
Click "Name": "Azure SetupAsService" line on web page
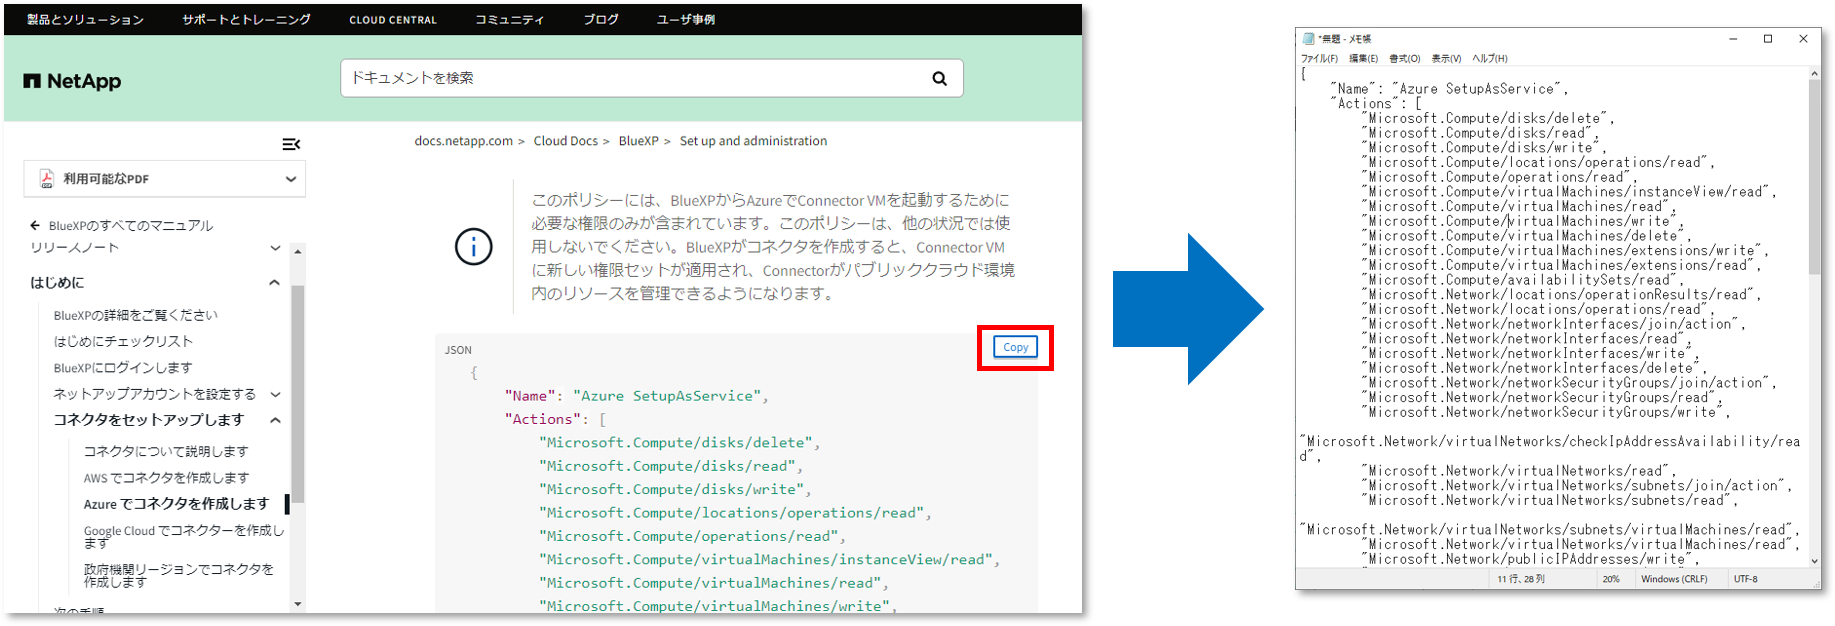637,396
